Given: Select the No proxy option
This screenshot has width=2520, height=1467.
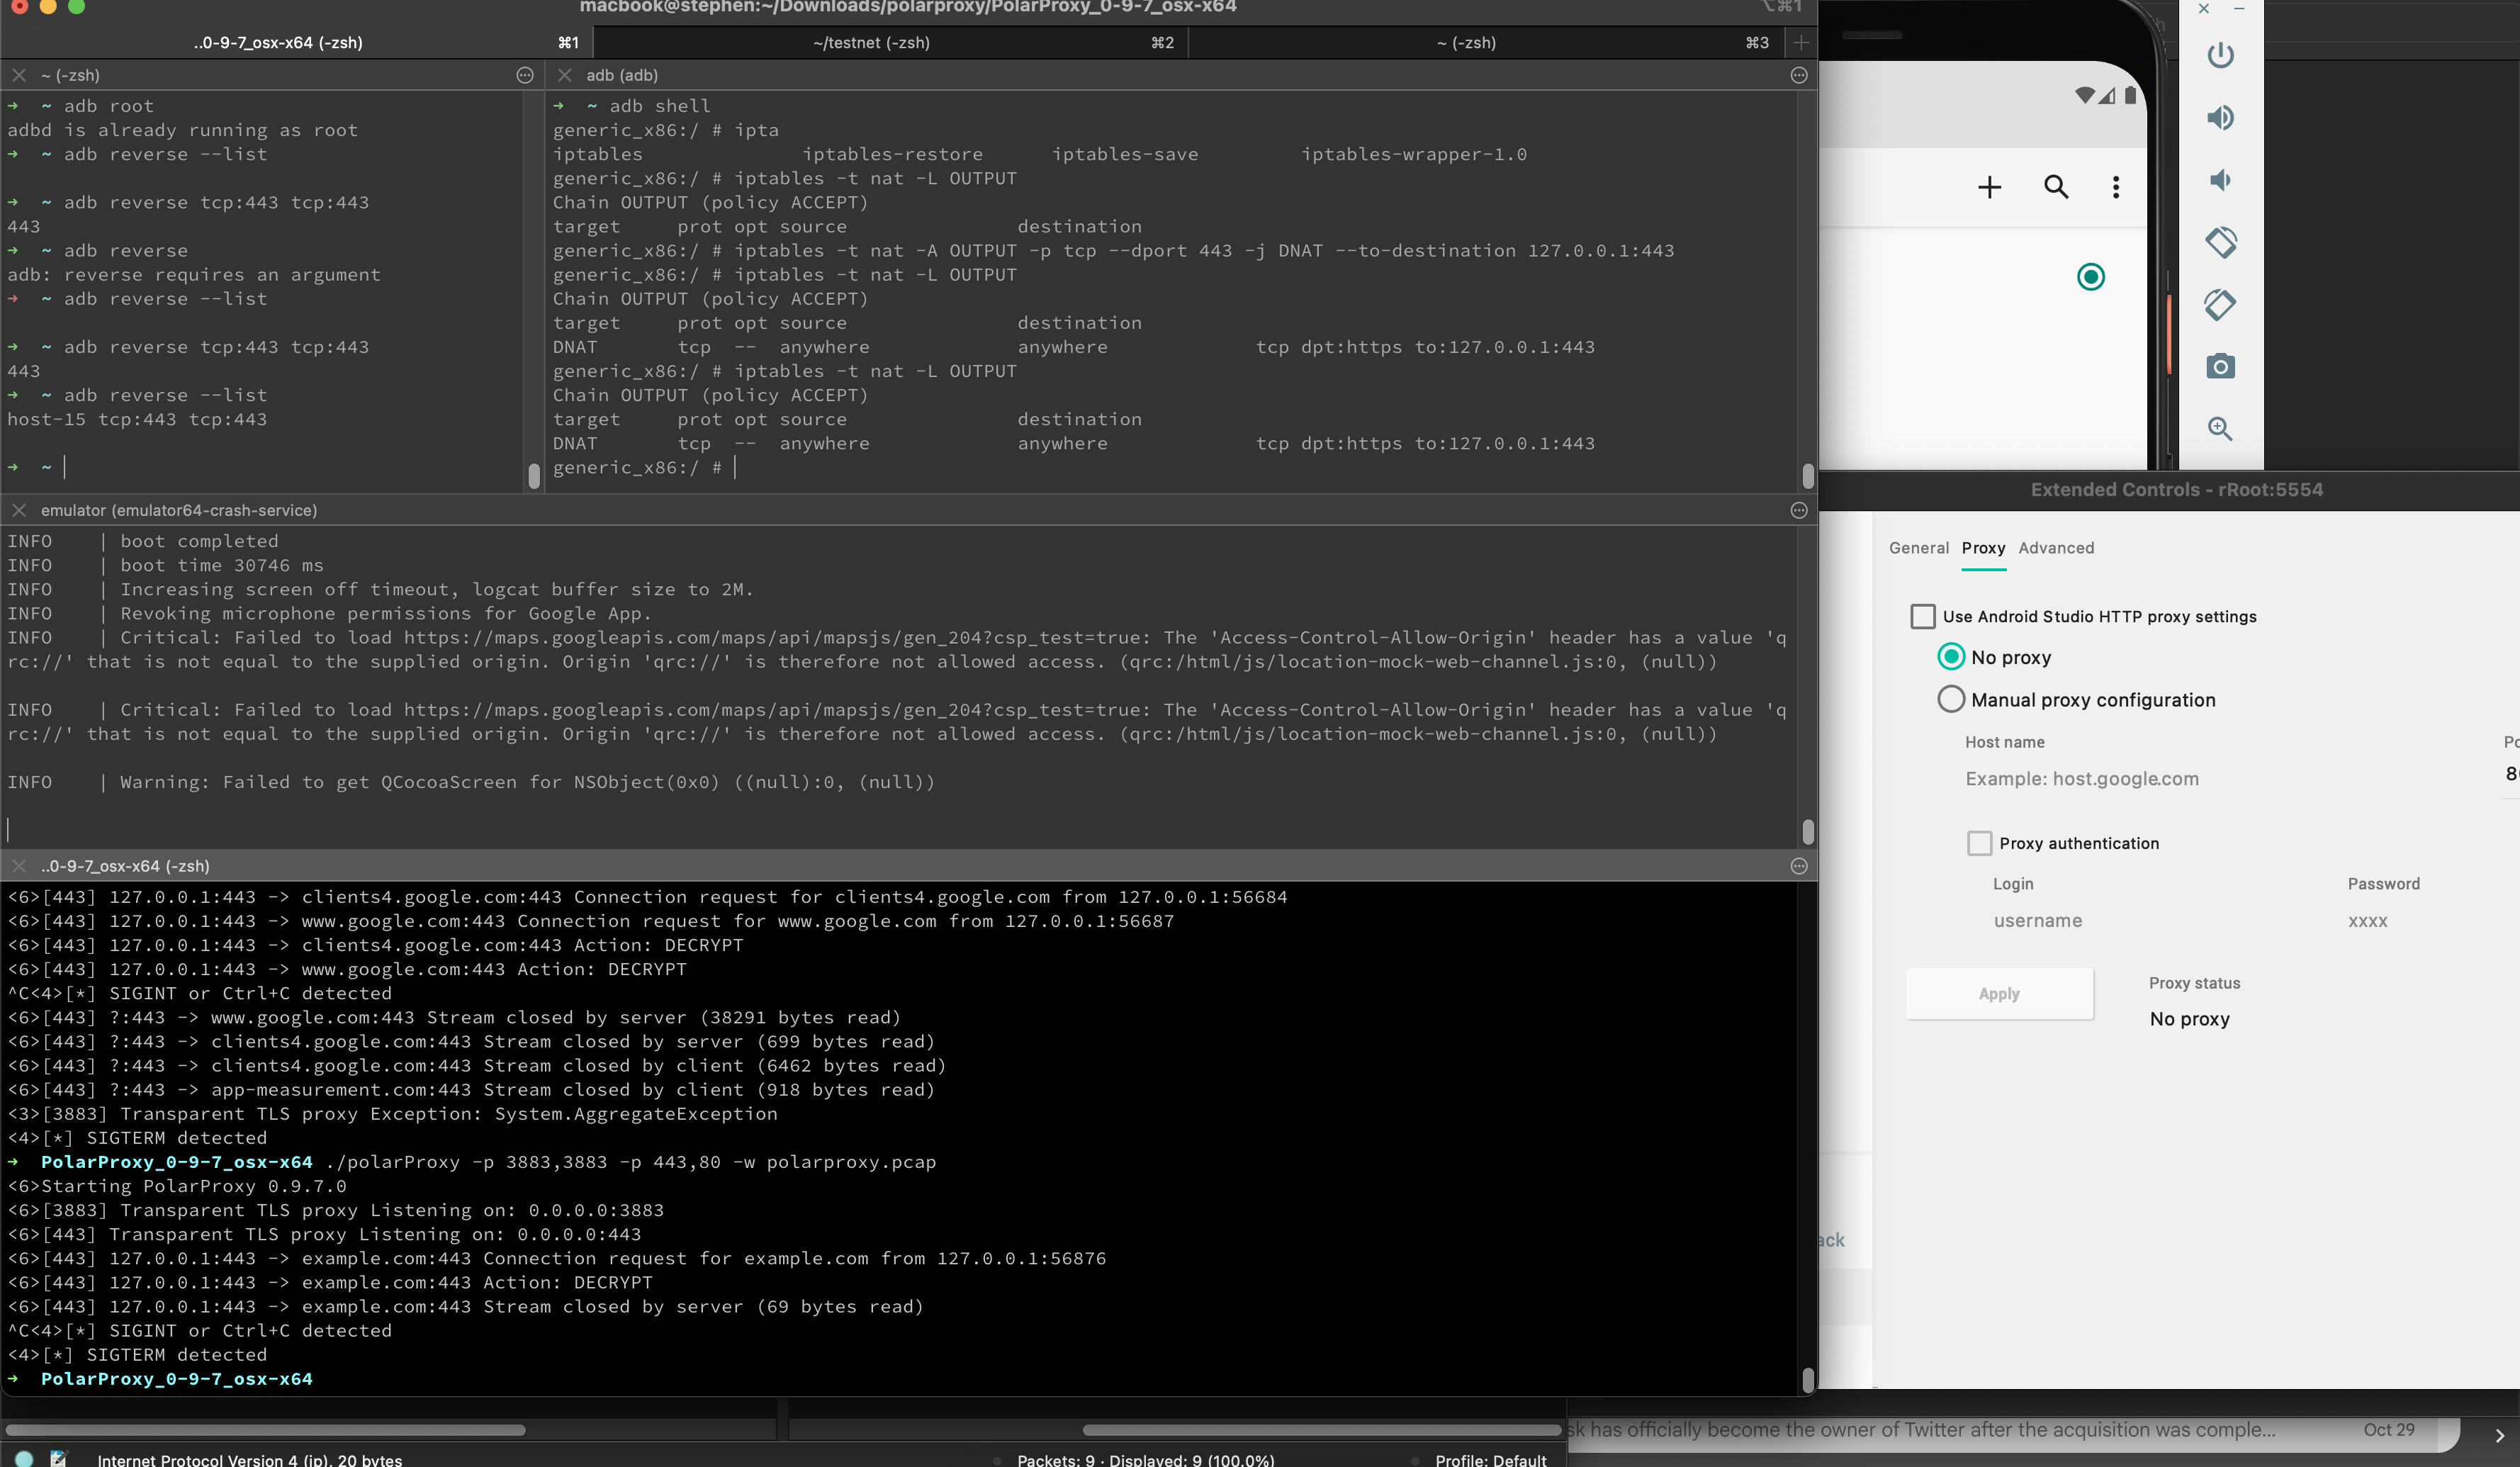Looking at the screenshot, I should pyautogui.click(x=1951, y=657).
